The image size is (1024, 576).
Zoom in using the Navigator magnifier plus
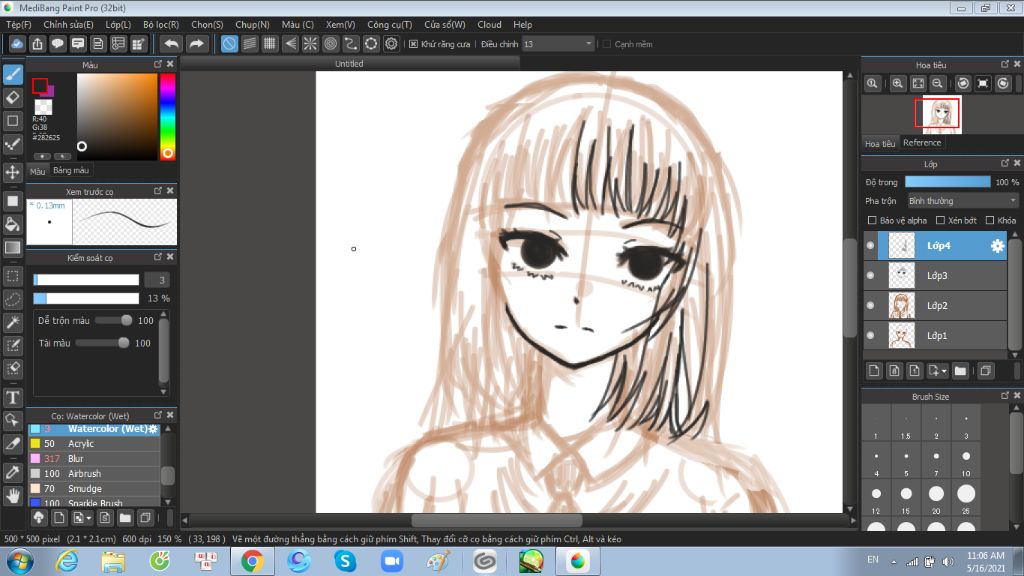tap(897, 84)
